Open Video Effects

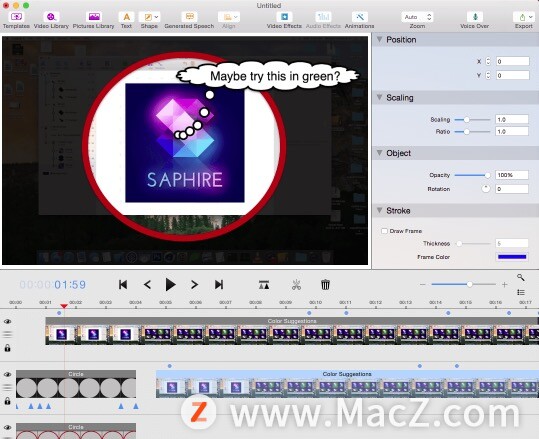[284, 20]
